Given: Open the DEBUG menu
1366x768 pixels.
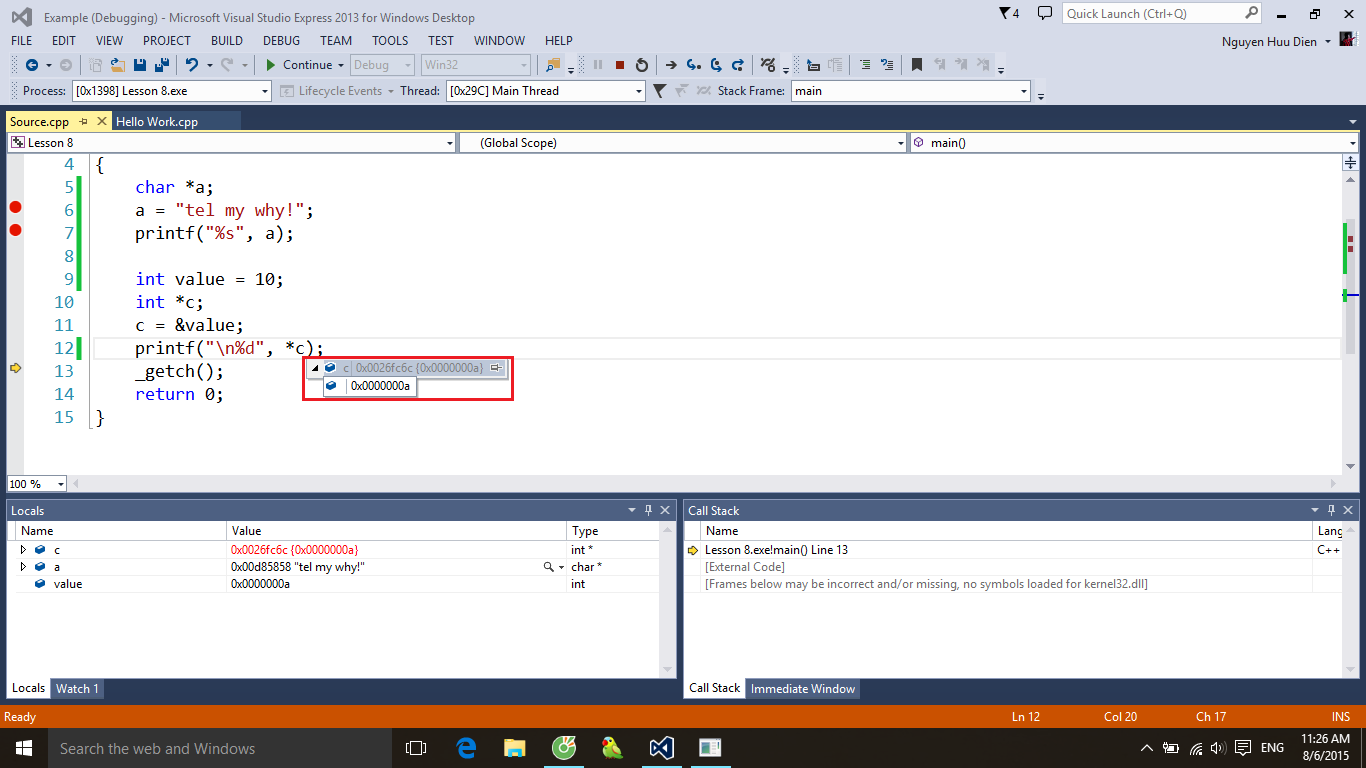Looking at the screenshot, I should coord(281,41).
